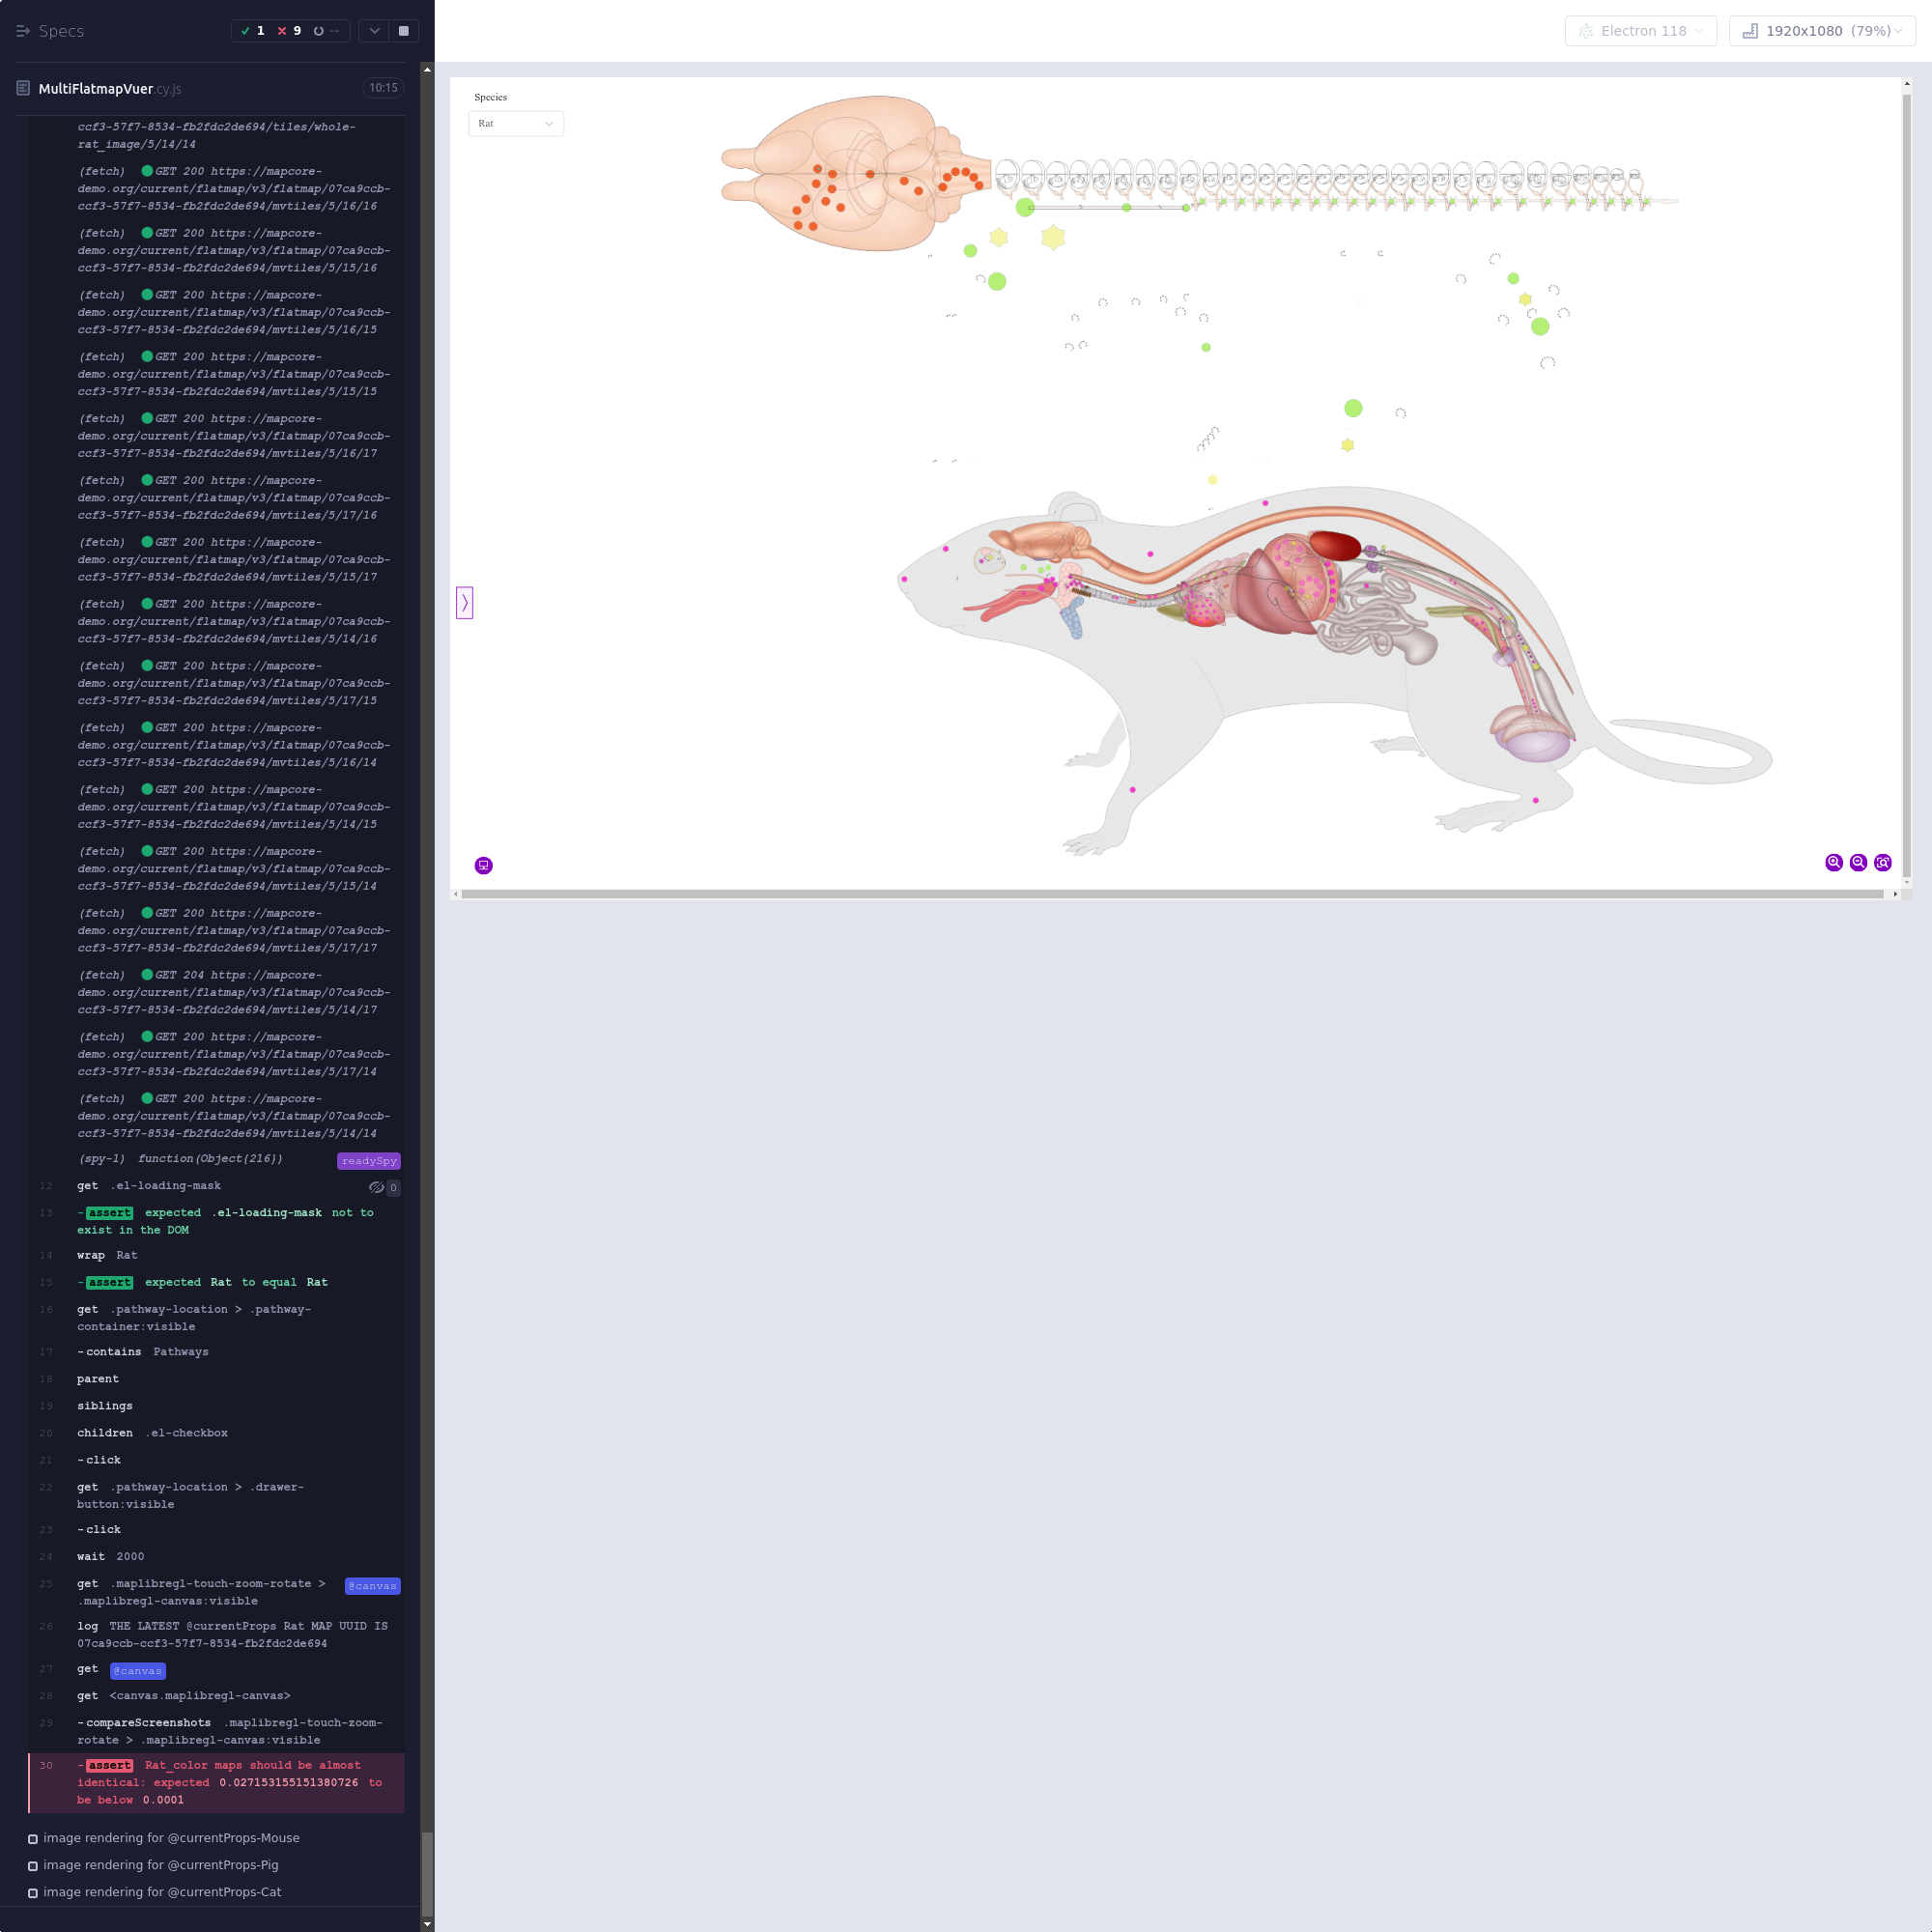
Task: Toggle image rendering for @currentProps-Pig test
Action: click(x=160, y=1865)
